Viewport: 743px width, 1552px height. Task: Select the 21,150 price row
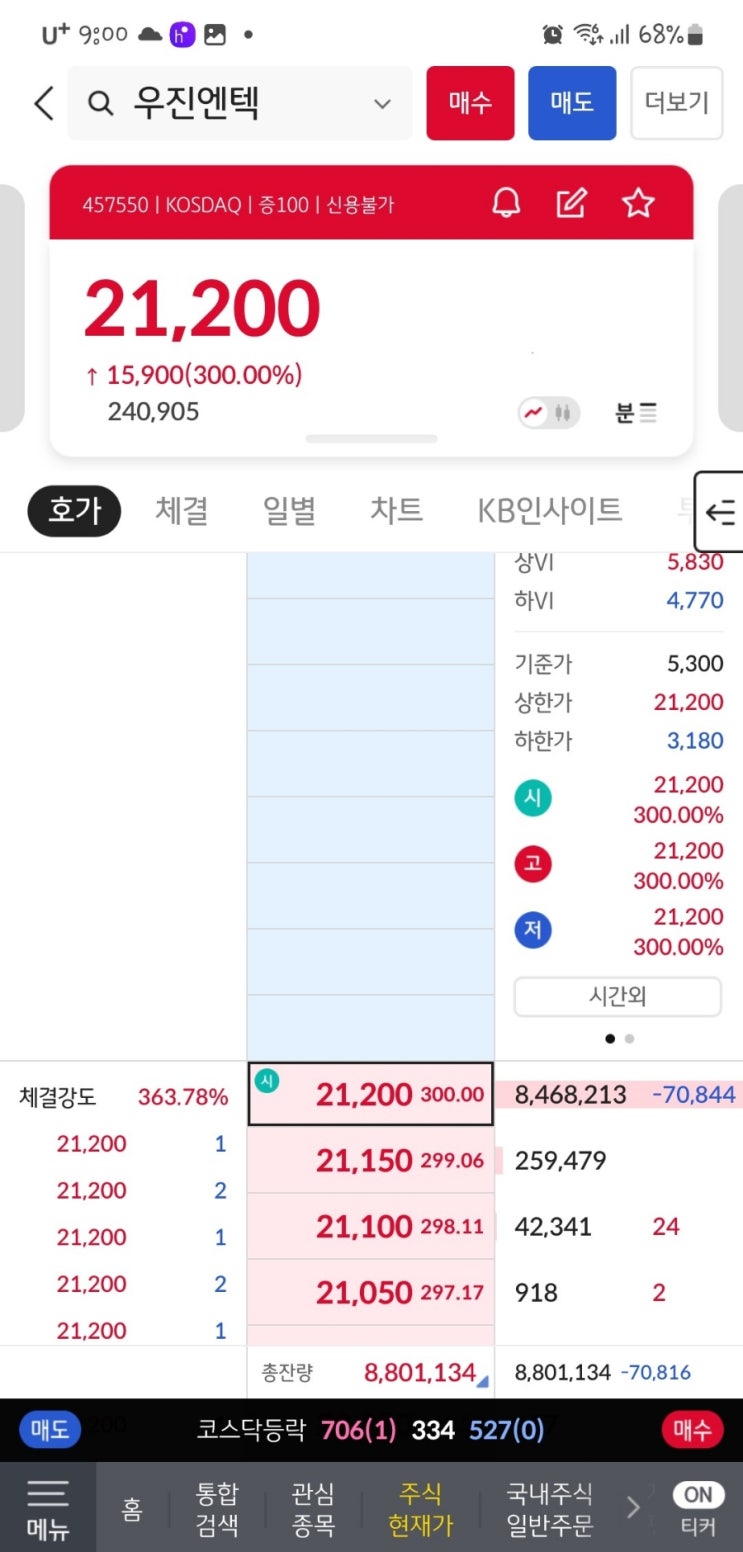(x=371, y=1160)
